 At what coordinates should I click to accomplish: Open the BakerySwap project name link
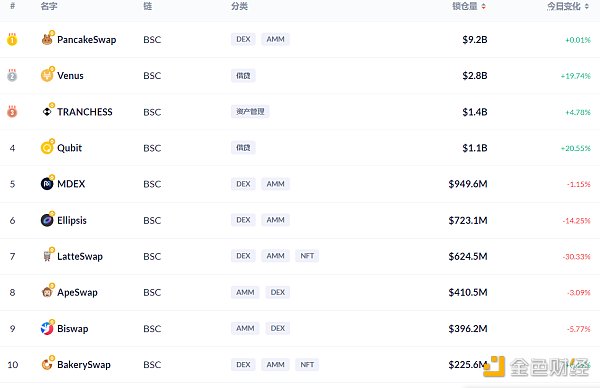coord(84,365)
